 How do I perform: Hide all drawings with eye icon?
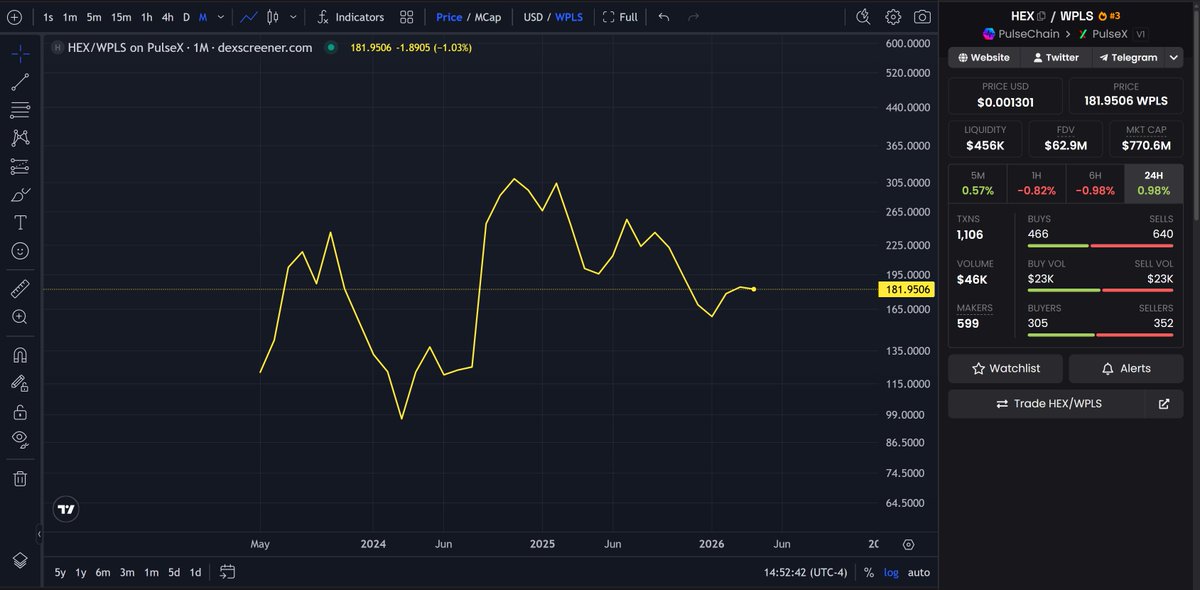coord(20,439)
